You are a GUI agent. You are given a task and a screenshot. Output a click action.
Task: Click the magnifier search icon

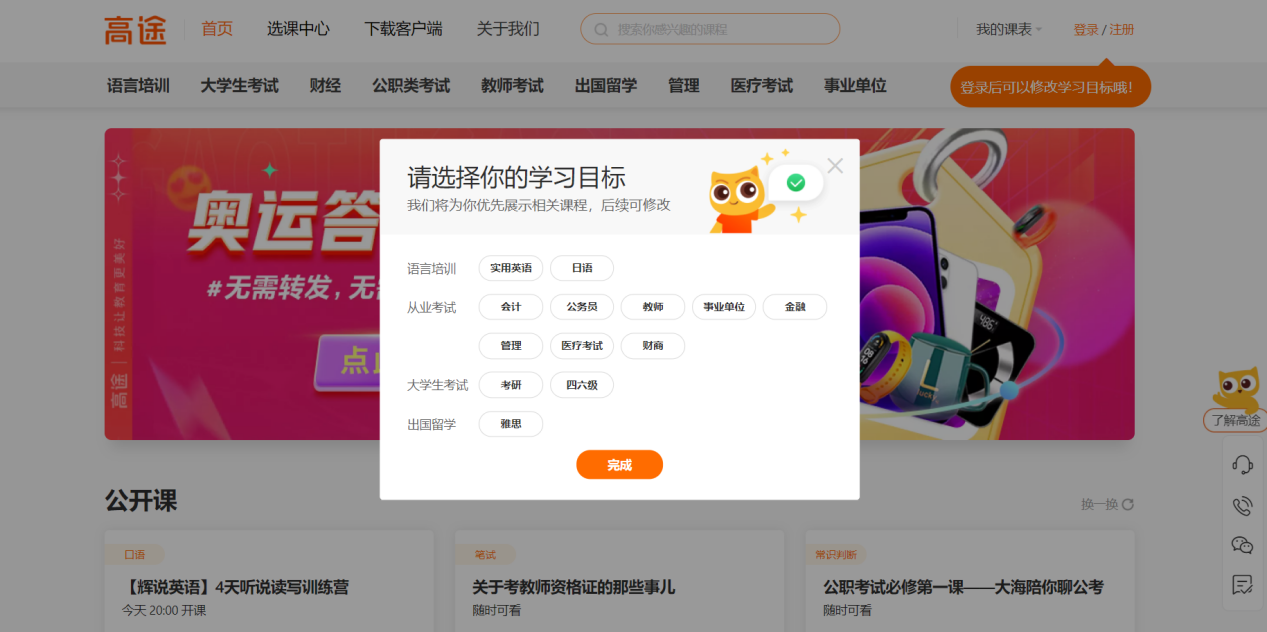click(601, 30)
